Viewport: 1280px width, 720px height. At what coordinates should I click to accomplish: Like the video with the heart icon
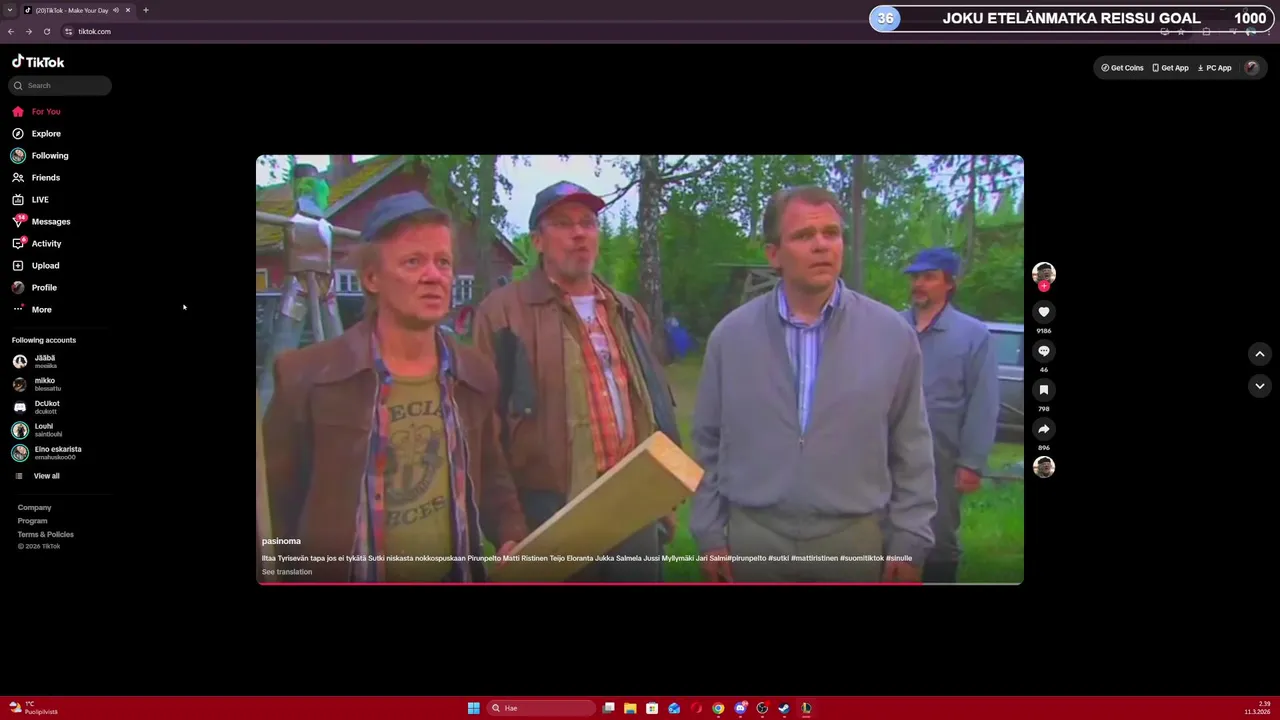click(x=1044, y=312)
